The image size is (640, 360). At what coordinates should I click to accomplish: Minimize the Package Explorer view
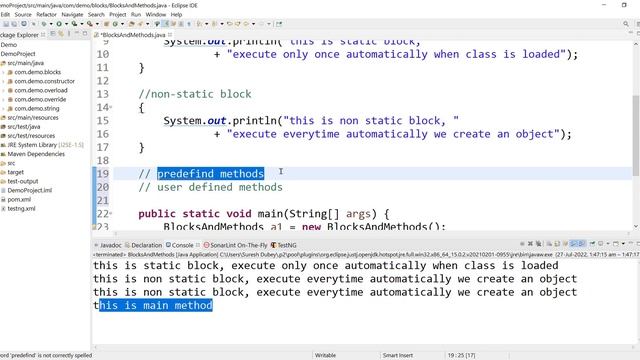coord(77,34)
